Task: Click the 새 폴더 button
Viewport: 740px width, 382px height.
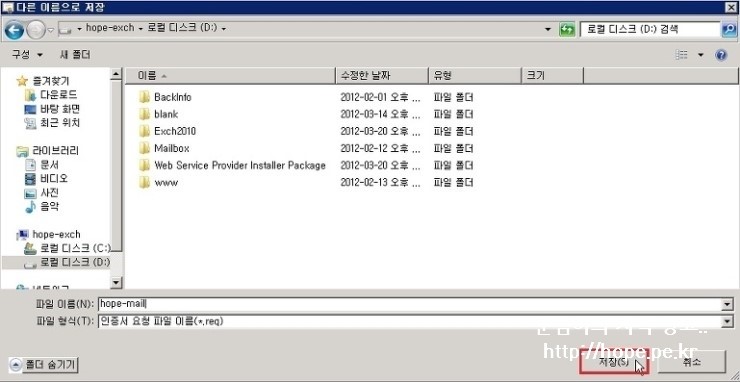Action: point(75,55)
